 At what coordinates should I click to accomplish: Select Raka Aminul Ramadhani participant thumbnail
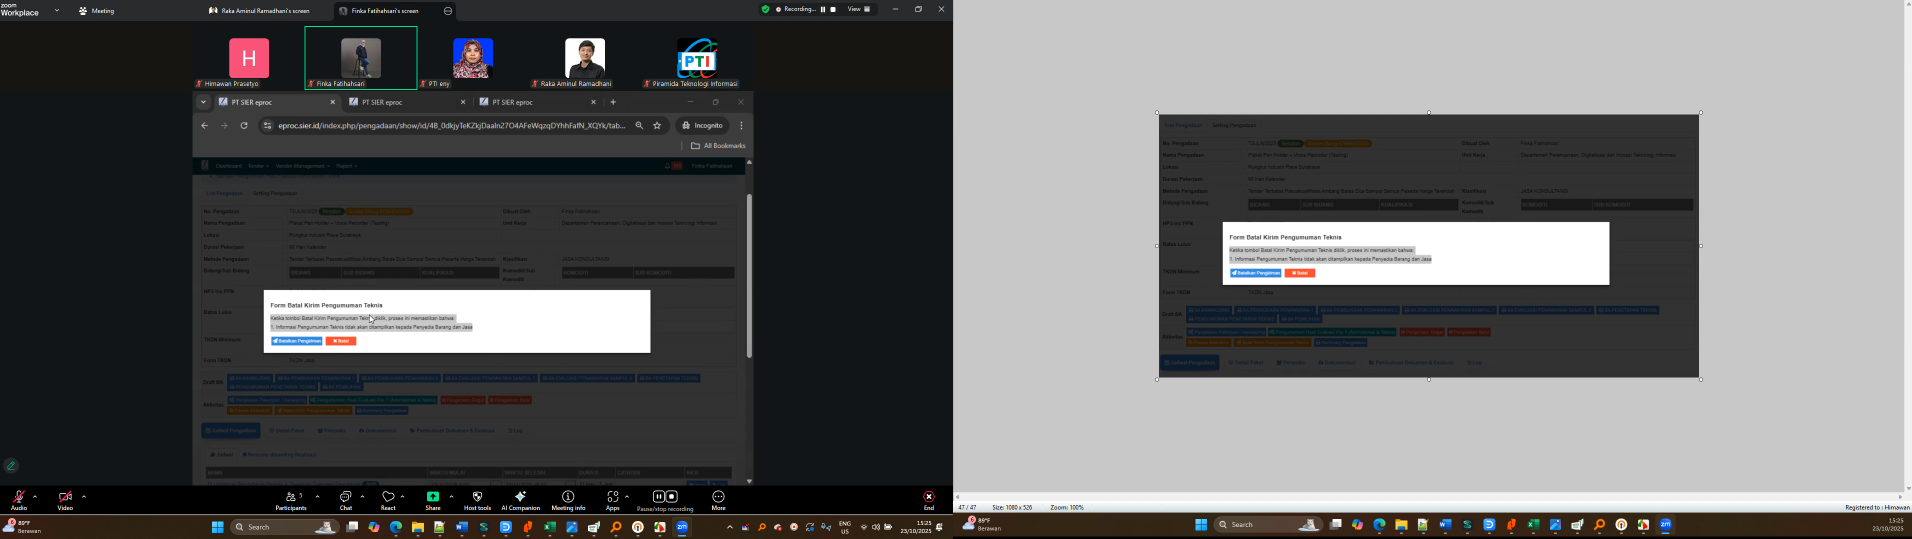click(585, 58)
